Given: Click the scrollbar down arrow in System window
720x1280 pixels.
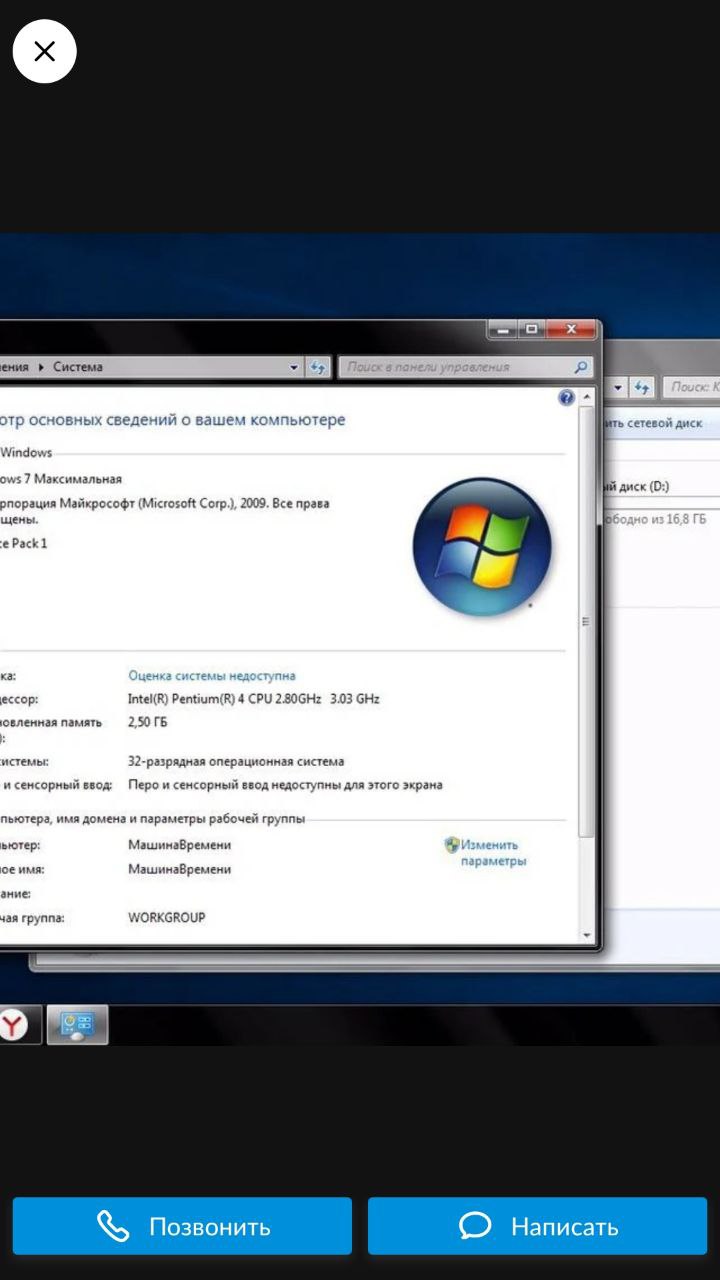Looking at the screenshot, I should [x=586, y=935].
